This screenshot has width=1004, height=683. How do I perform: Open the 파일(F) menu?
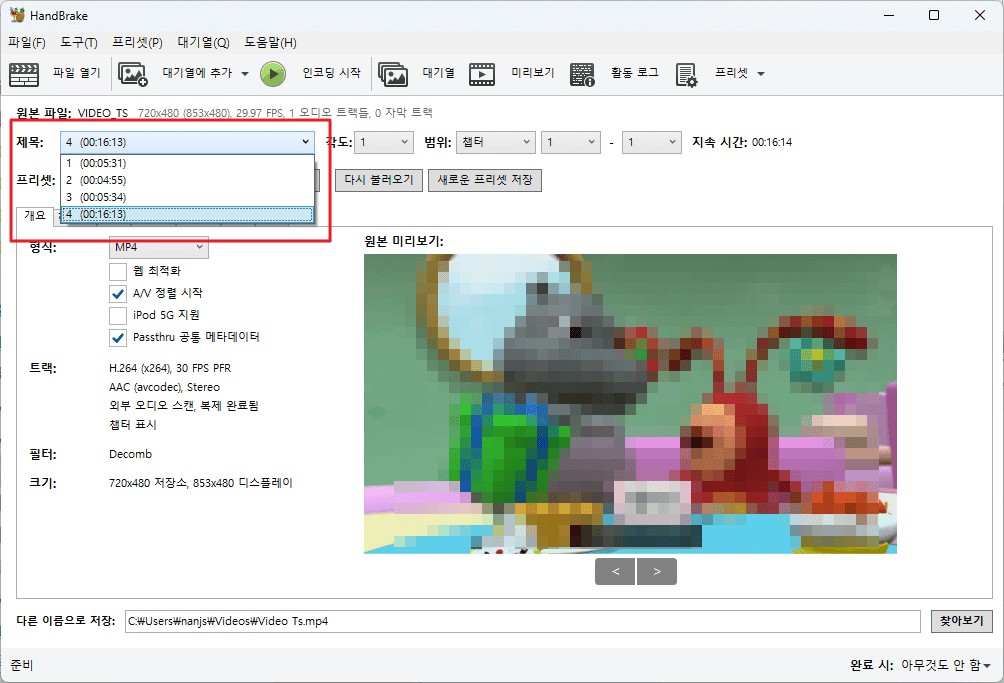point(27,42)
